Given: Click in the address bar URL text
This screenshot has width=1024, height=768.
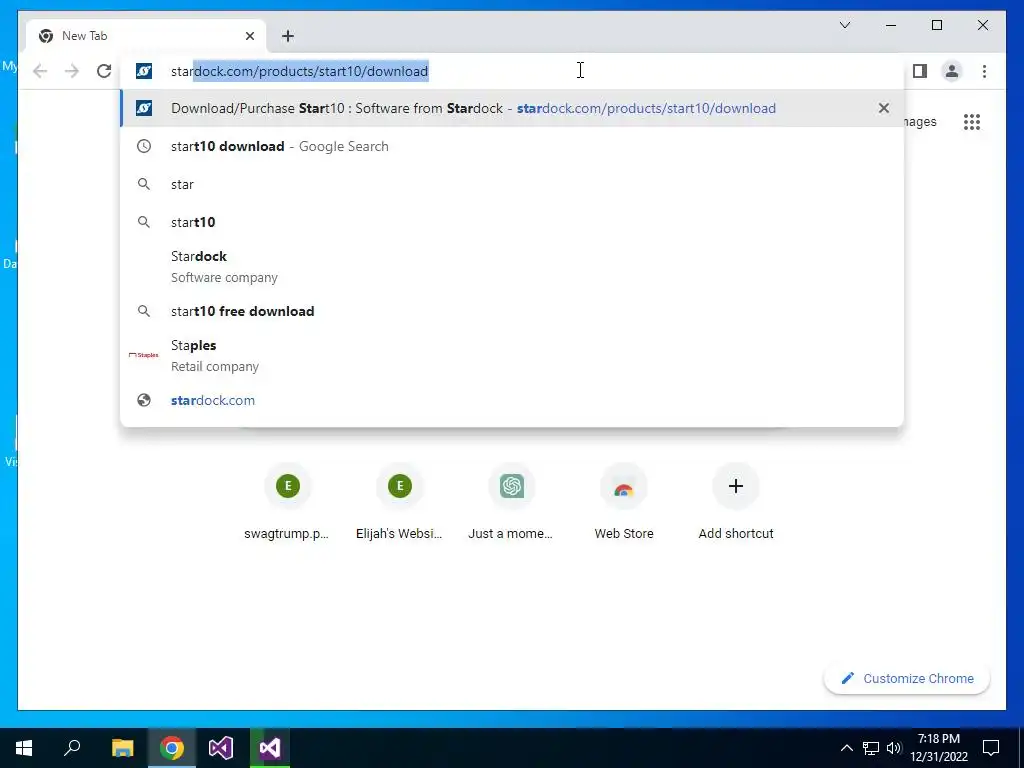Looking at the screenshot, I should [299, 71].
